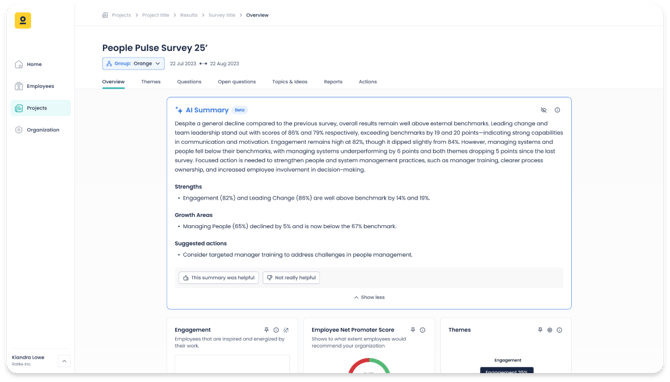670x382 pixels.
Task: Click the yellow app logo
Action: 23,21
